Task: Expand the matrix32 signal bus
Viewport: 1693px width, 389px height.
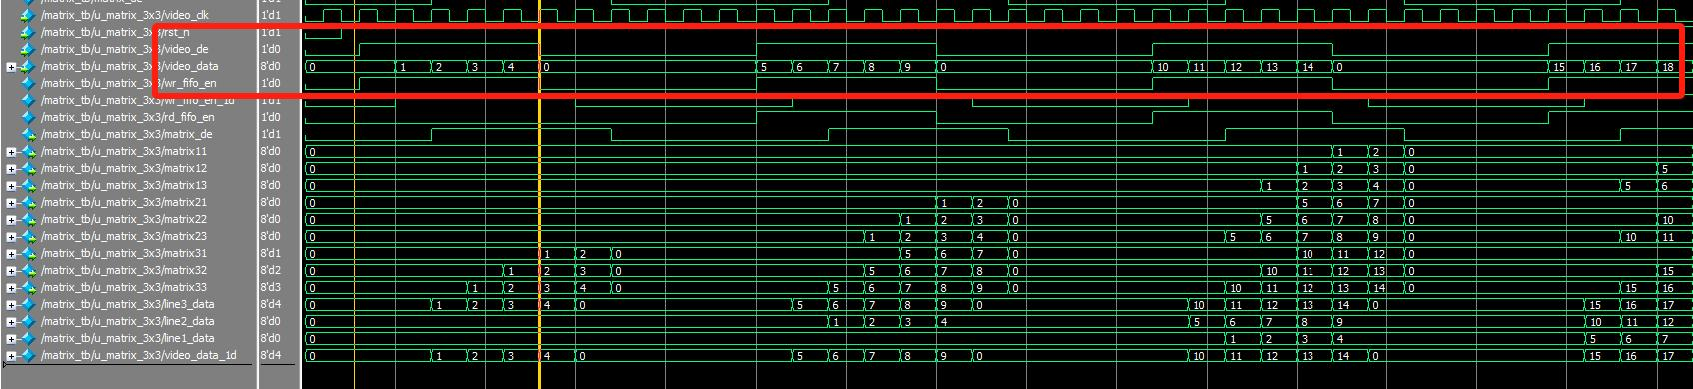Action: click(x=11, y=271)
